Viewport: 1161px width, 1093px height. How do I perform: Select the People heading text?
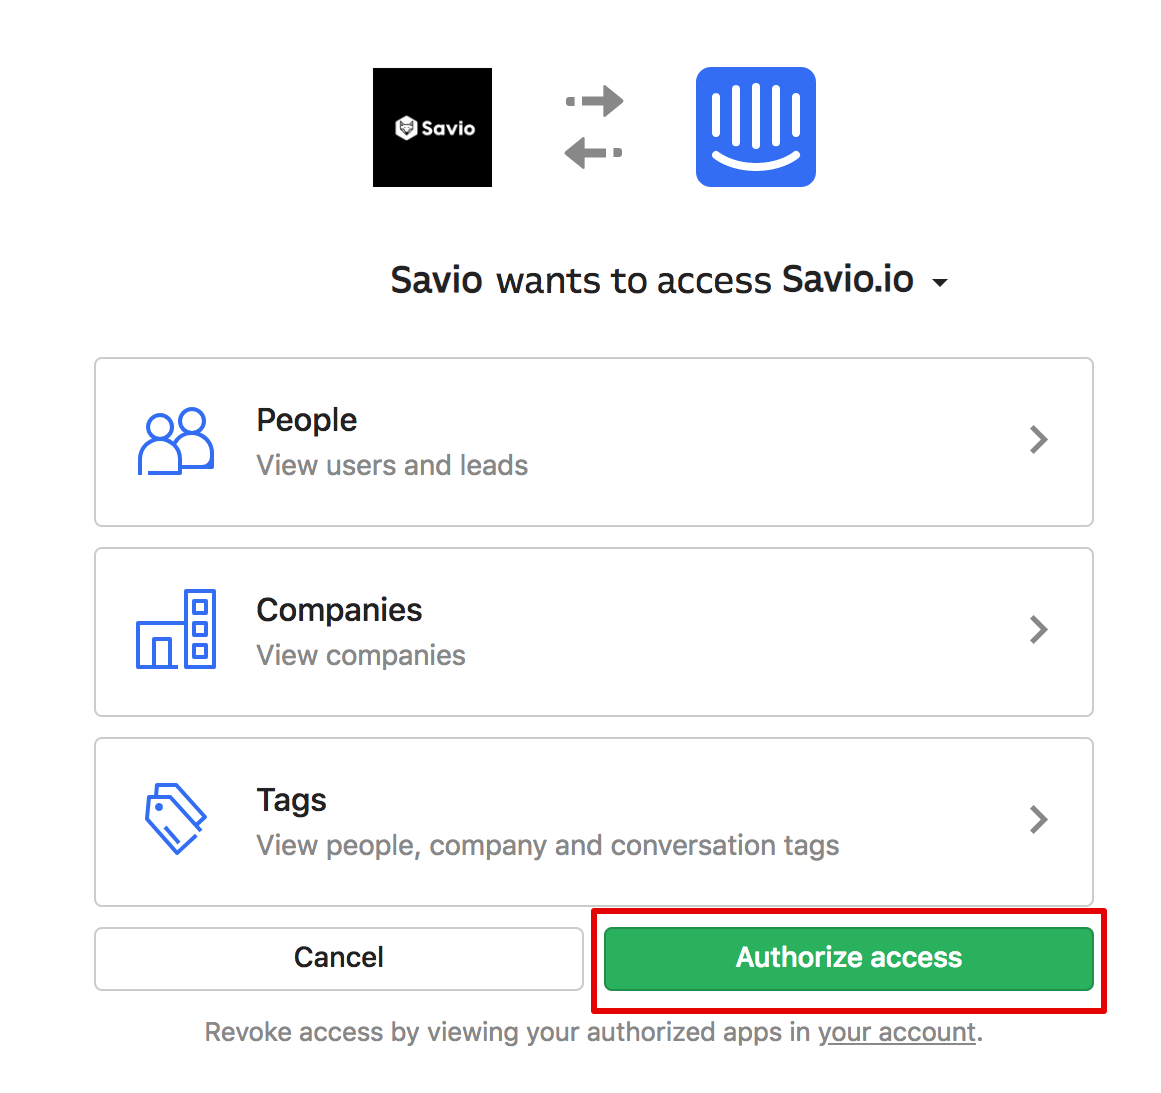click(x=307, y=421)
